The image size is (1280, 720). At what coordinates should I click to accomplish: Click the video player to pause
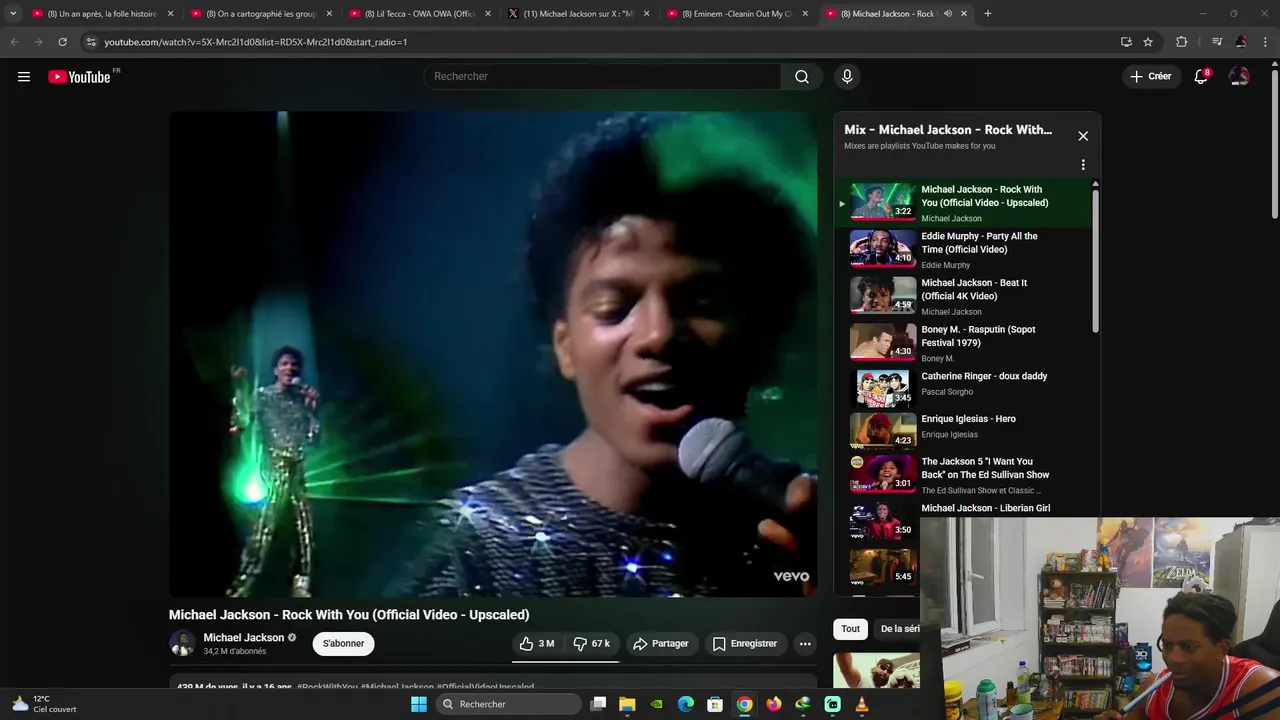(x=493, y=354)
